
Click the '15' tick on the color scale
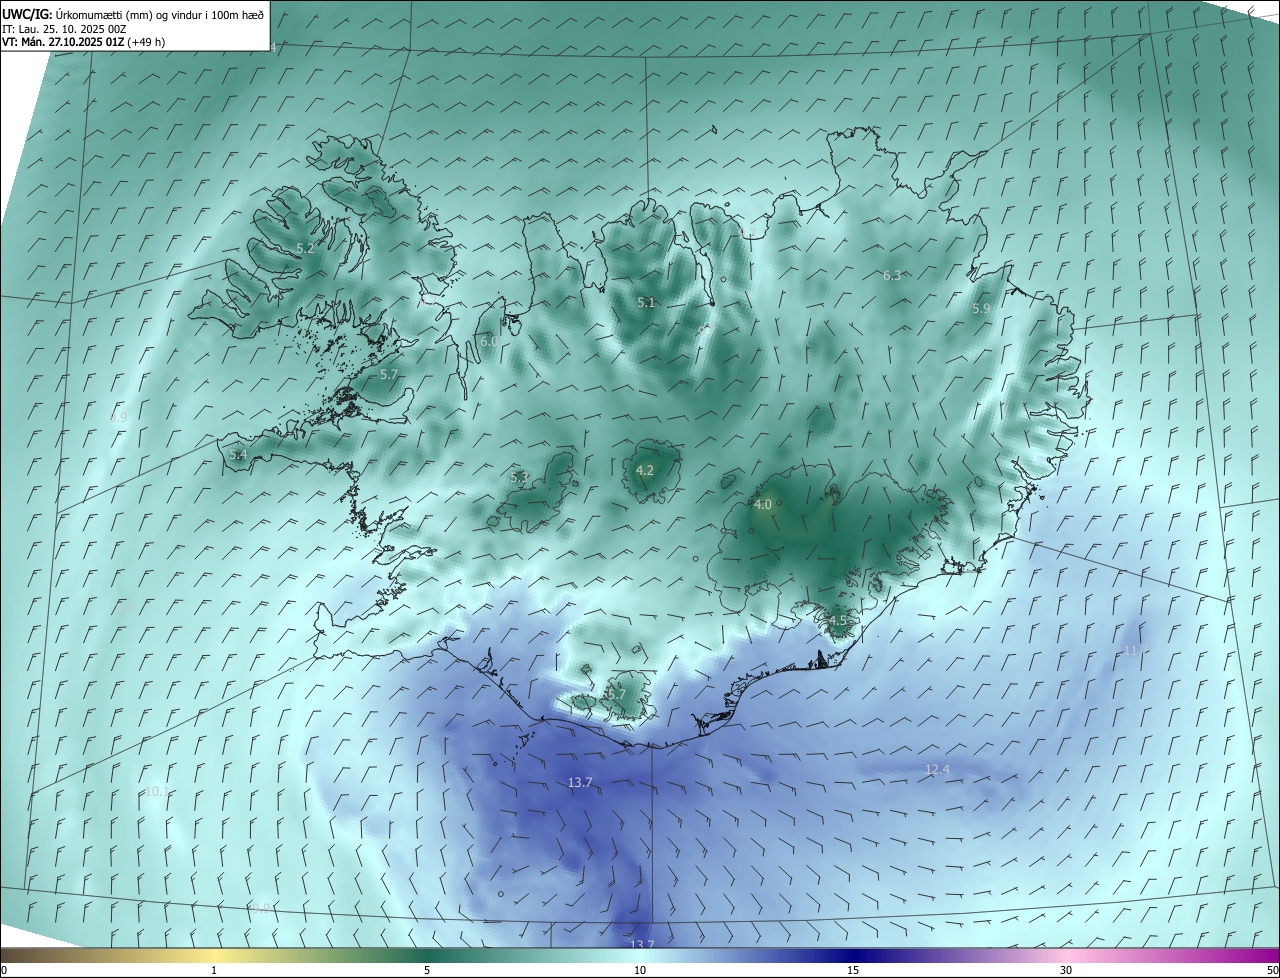click(853, 970)
